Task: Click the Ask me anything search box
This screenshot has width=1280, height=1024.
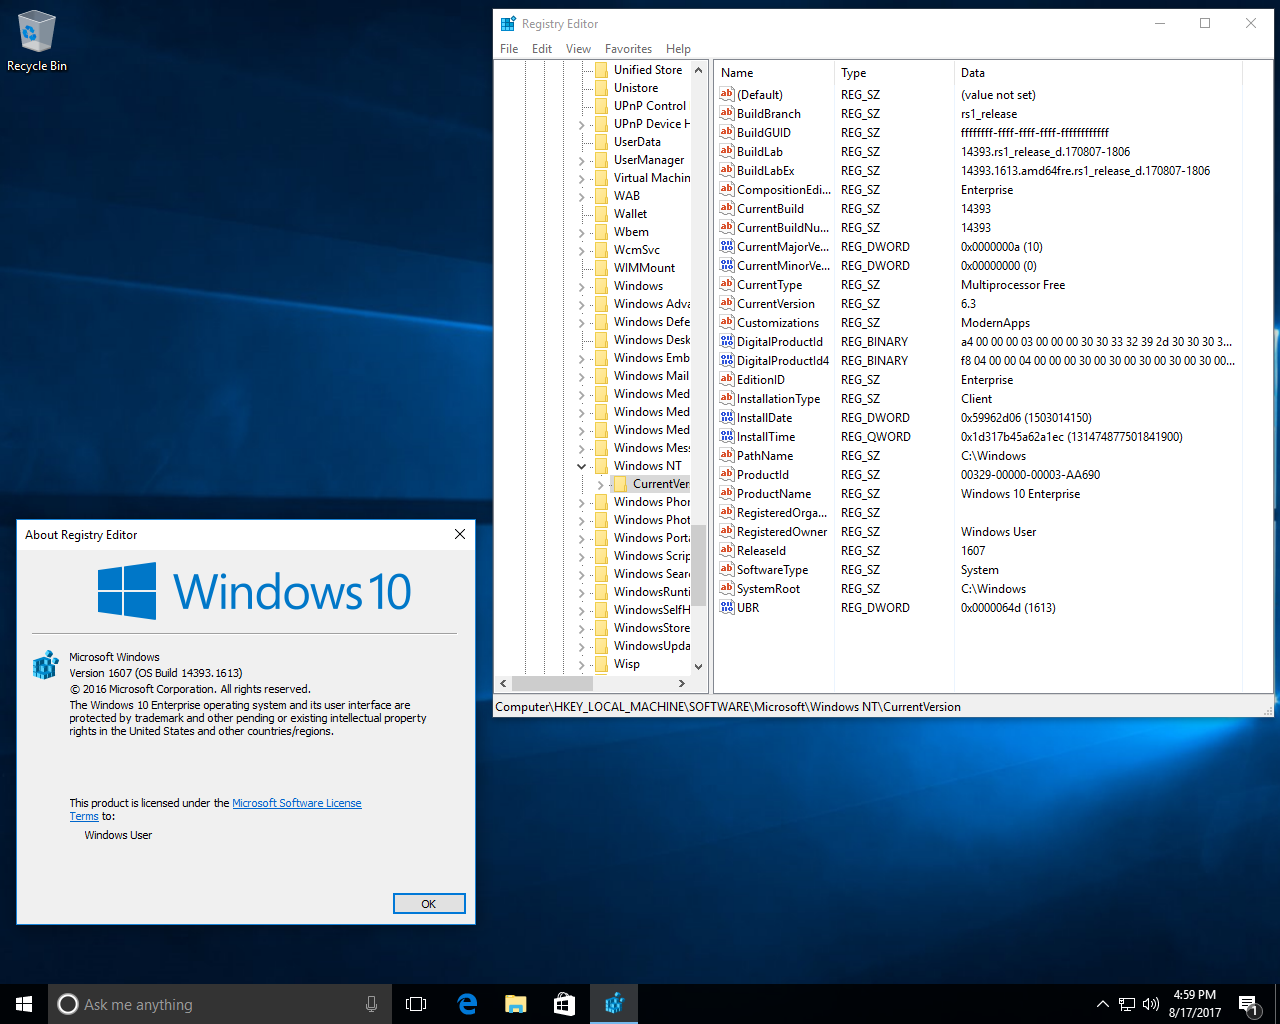Action: (220, 1004)
